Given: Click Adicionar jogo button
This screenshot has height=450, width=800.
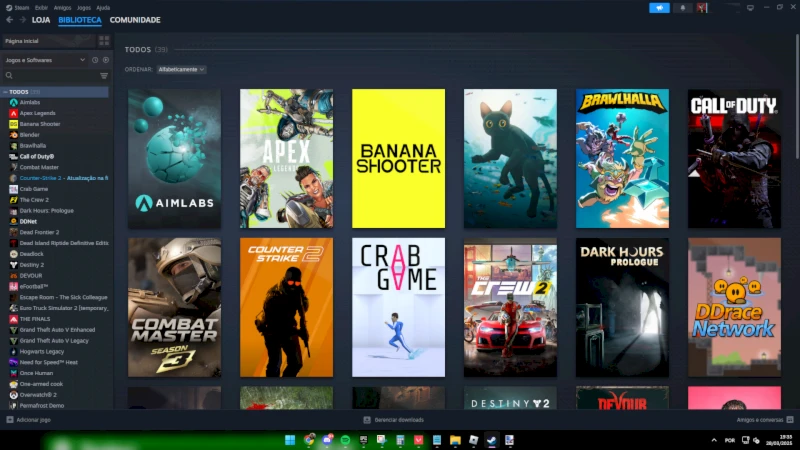Looking at the screenshot, I should point(28,420).
